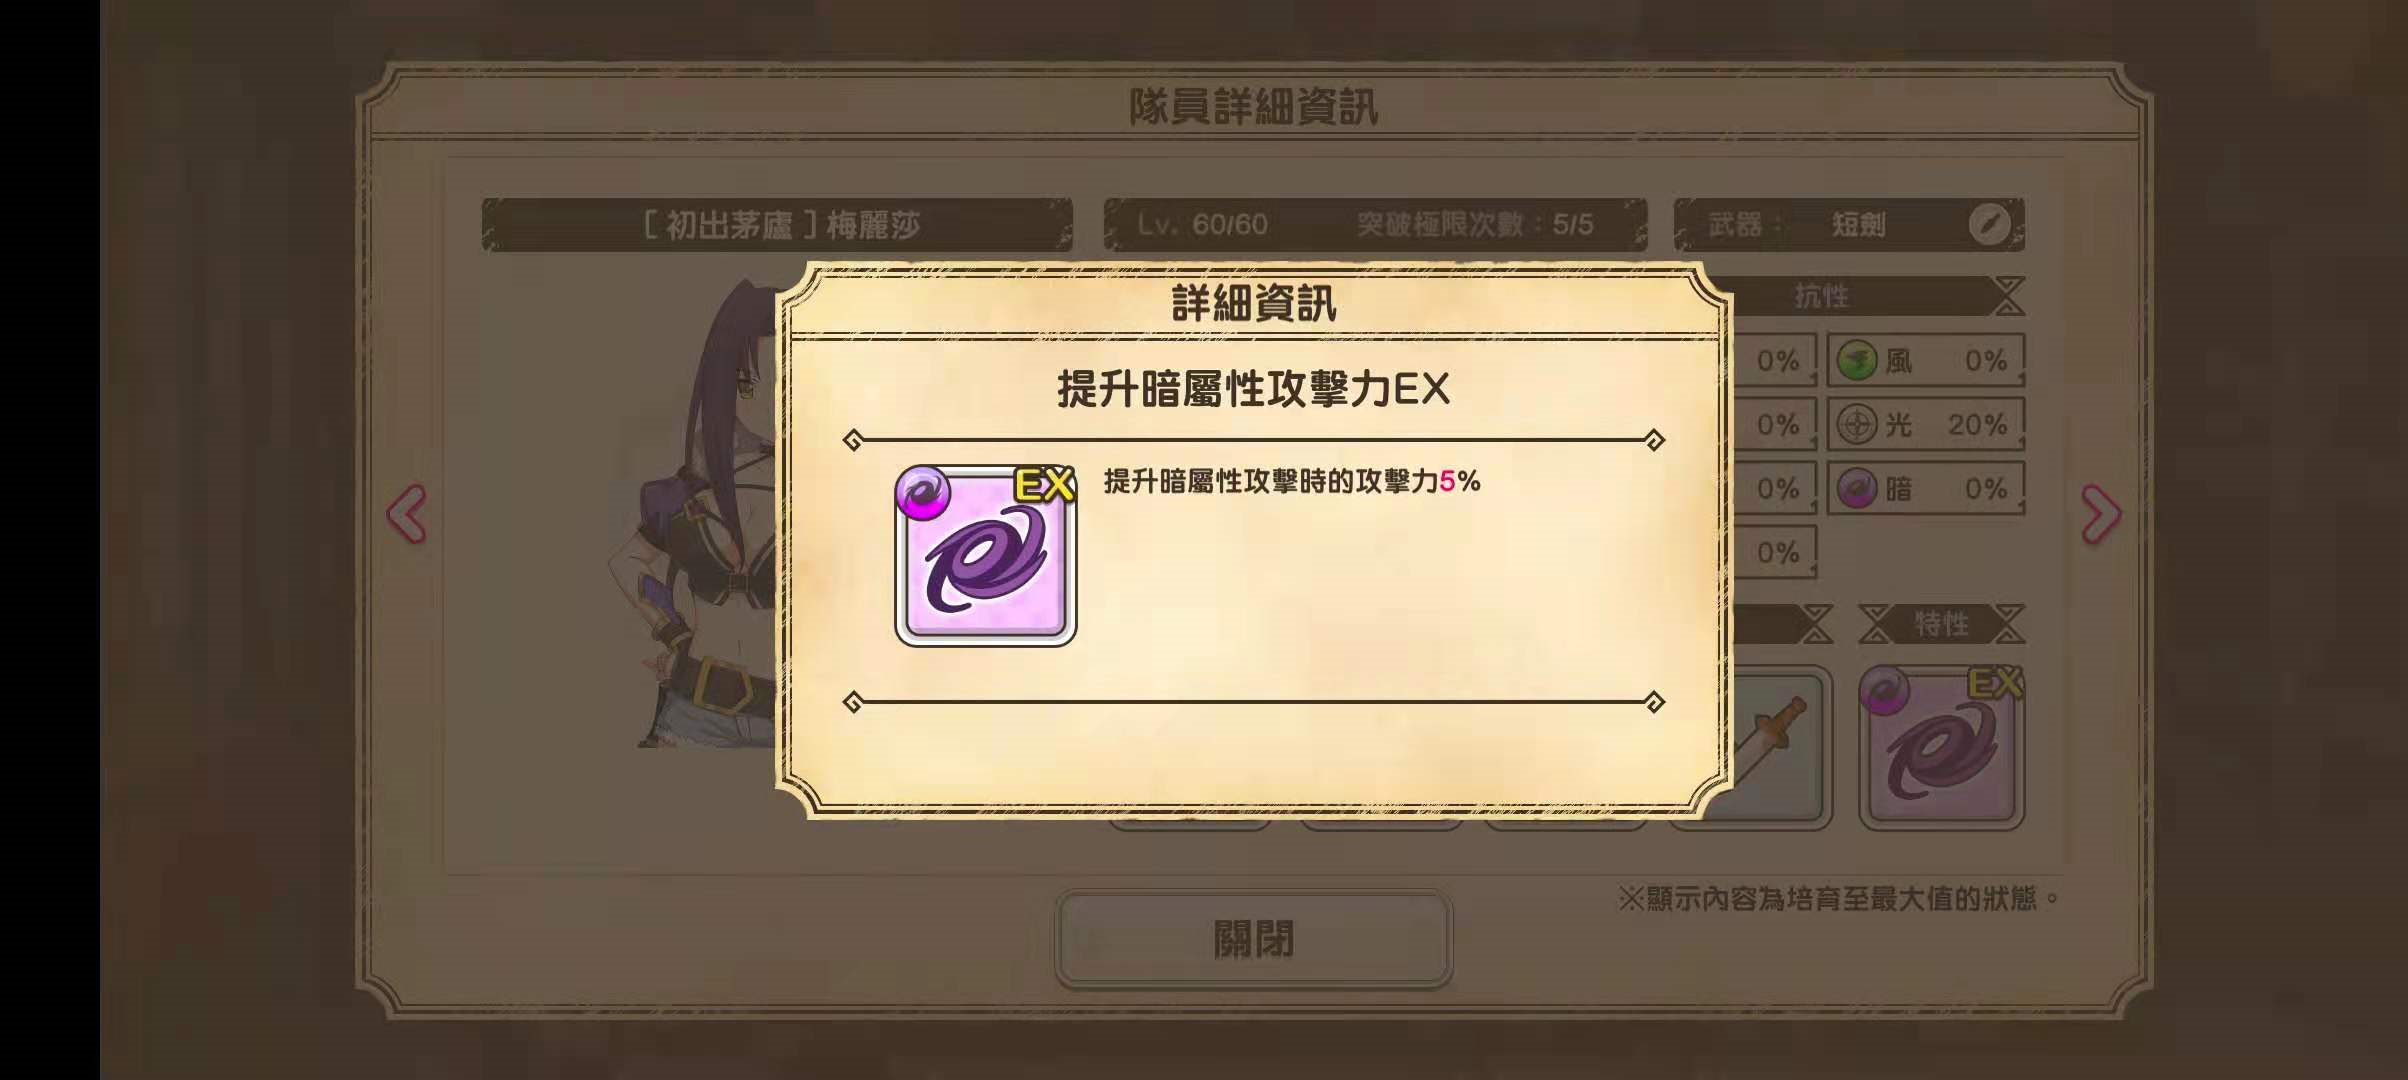Click the 詳細資訊 popup title bar
Viewport: 2408px width, 1080px height.
1253,302
